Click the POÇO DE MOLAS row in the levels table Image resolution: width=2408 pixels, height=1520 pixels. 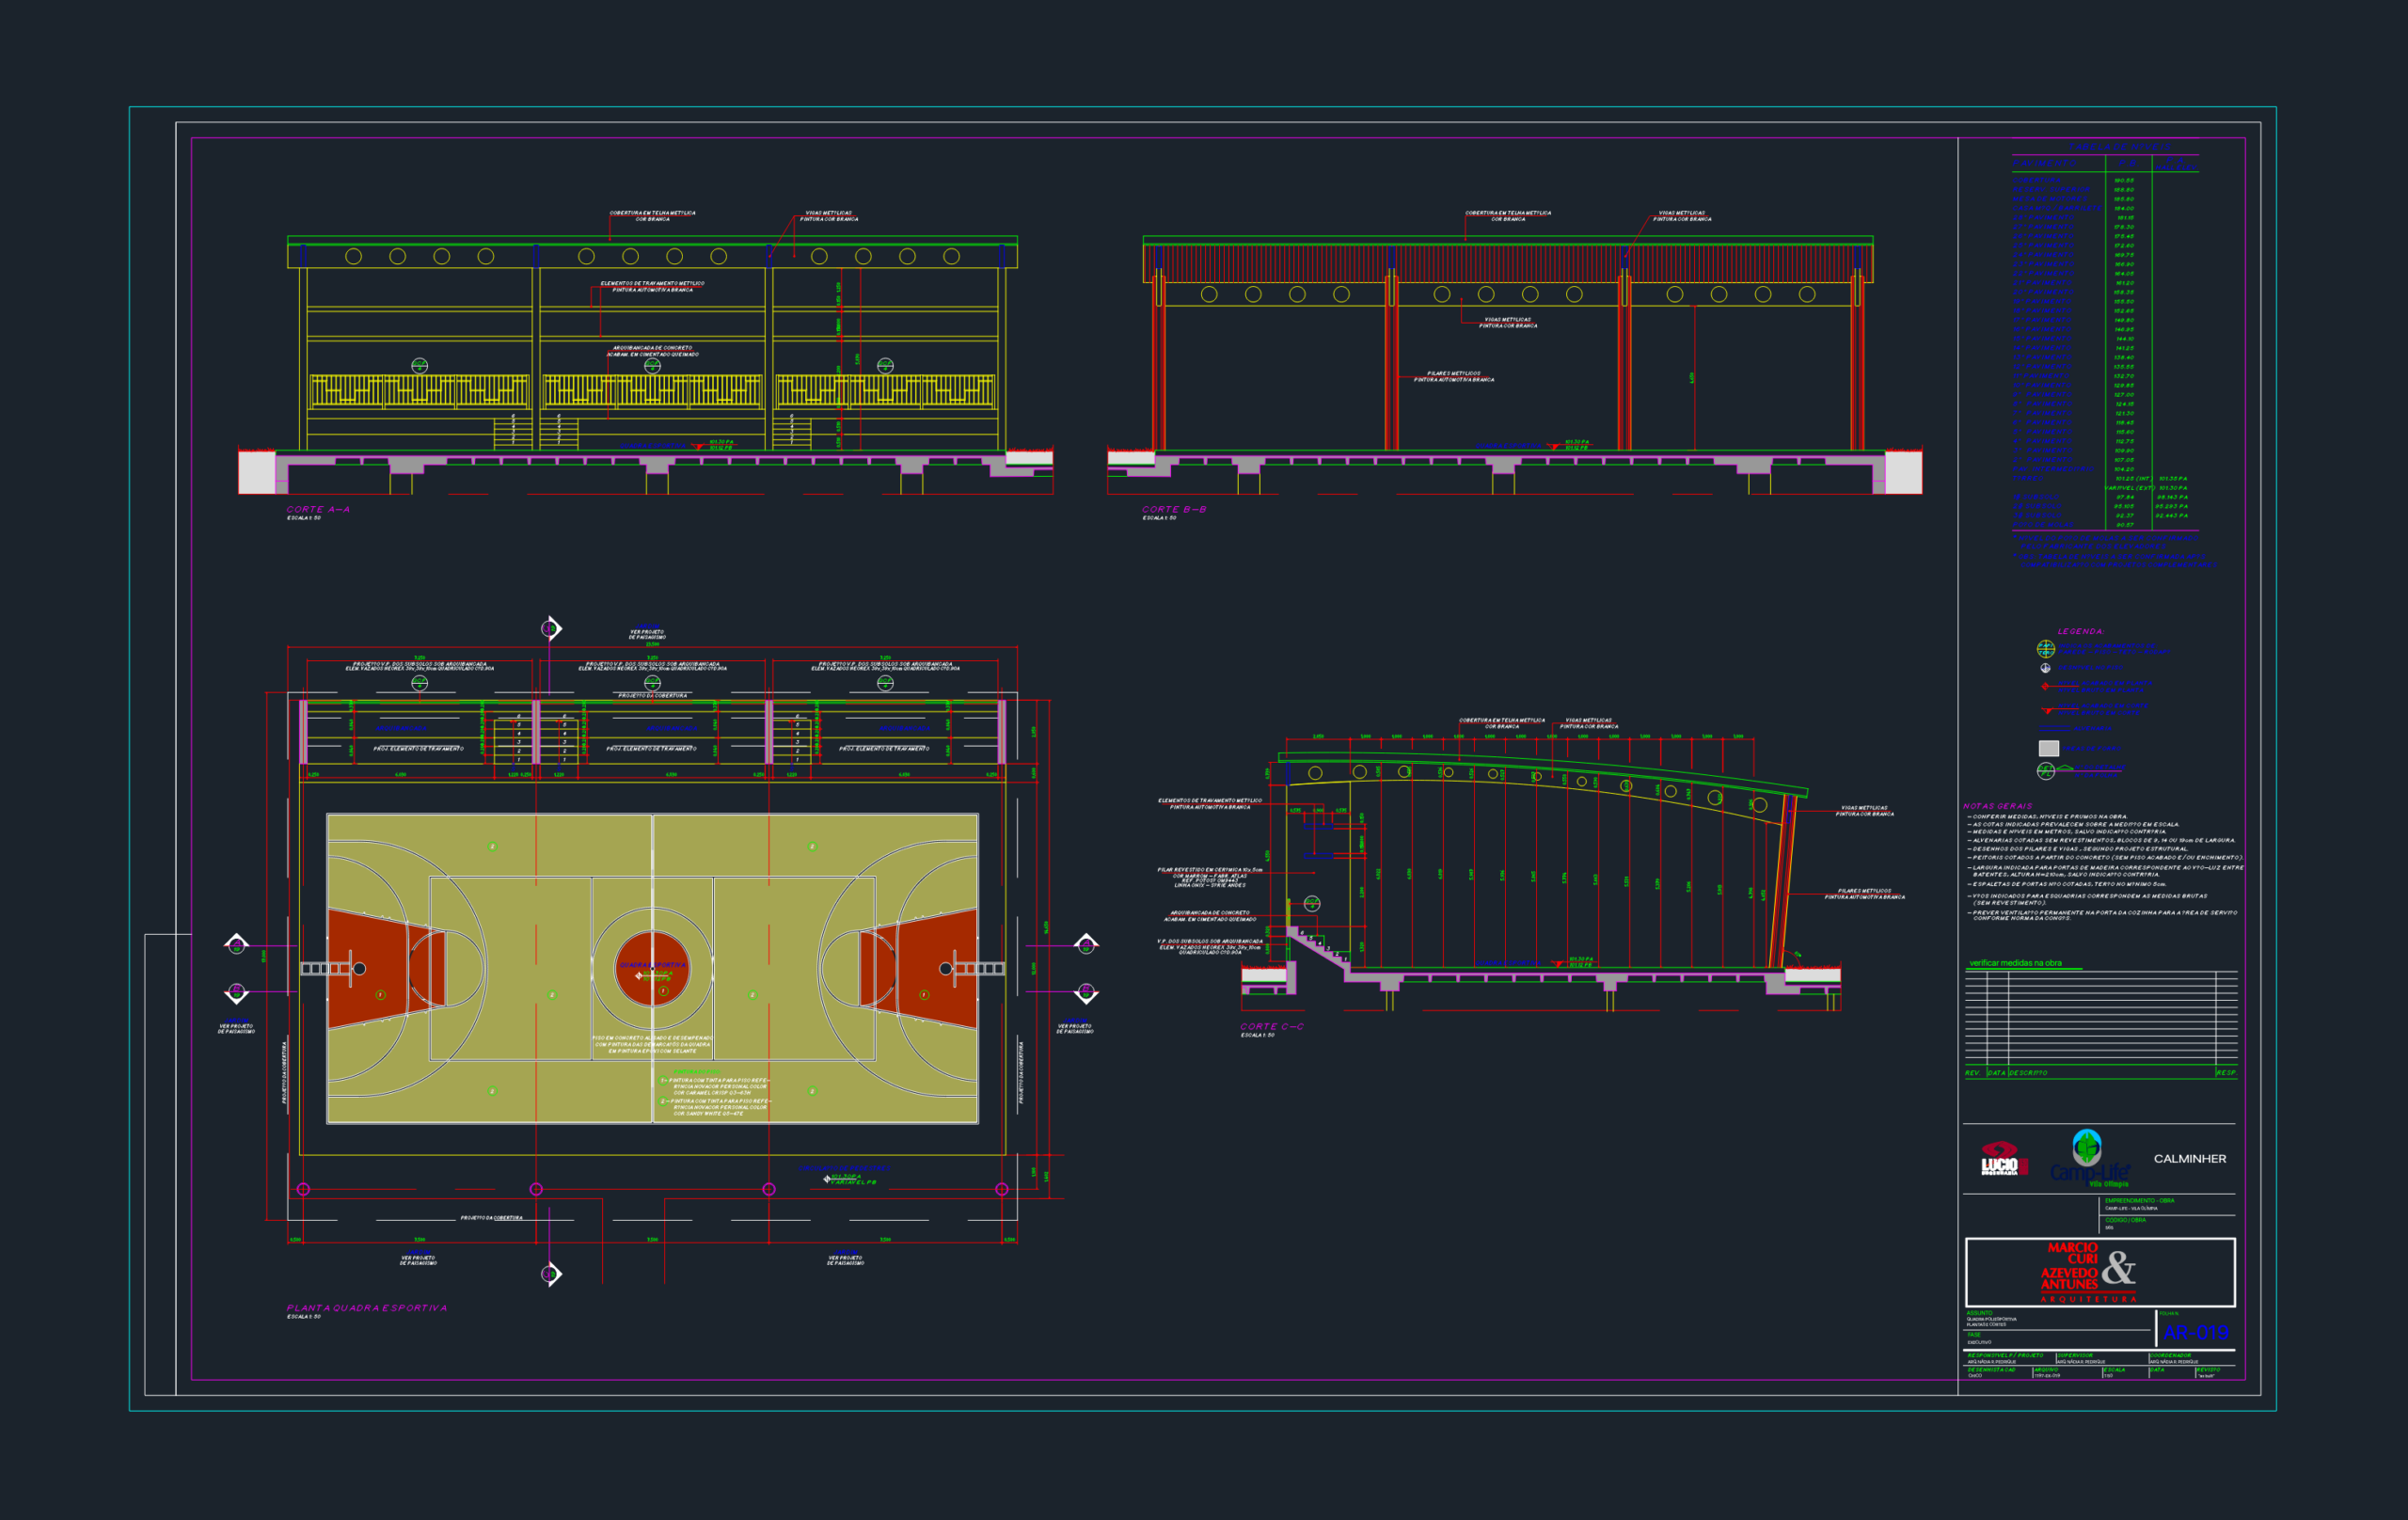[2105, 525]
